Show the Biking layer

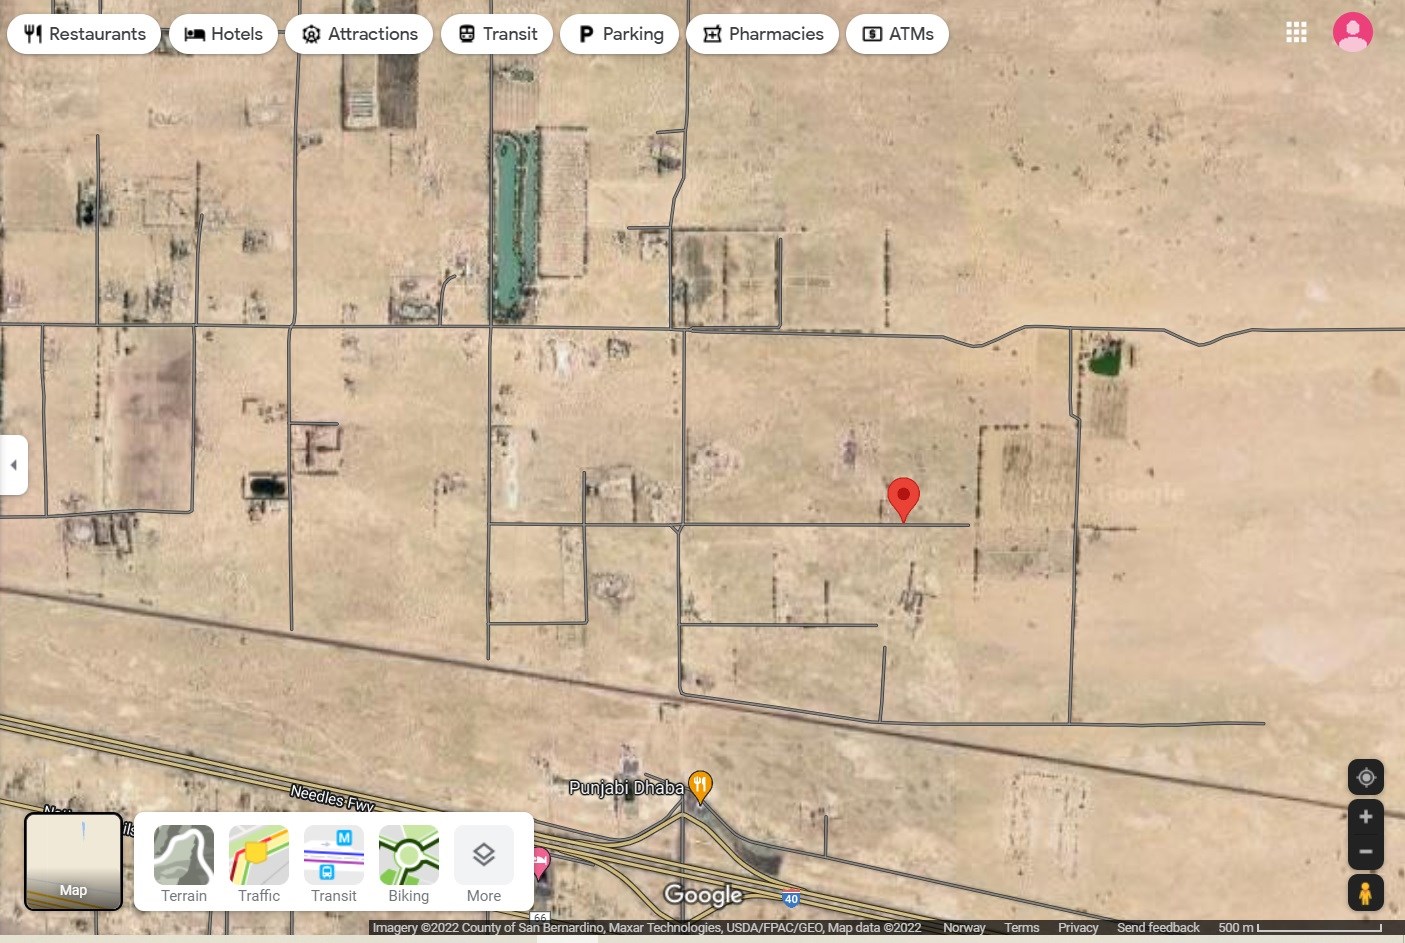coord(409,864)
